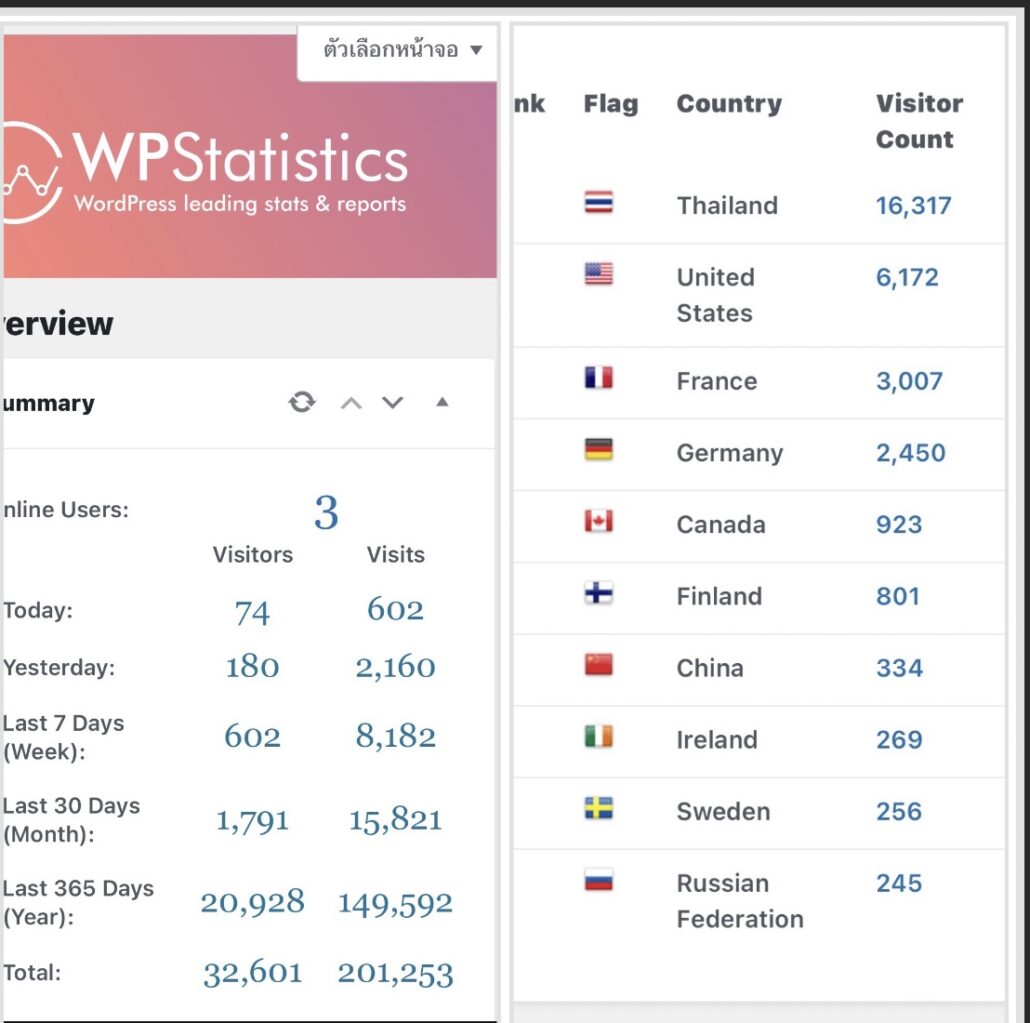Click the United States flag icon
The width and height of the screenshot is (1030, 1023).
coord(598,274)
